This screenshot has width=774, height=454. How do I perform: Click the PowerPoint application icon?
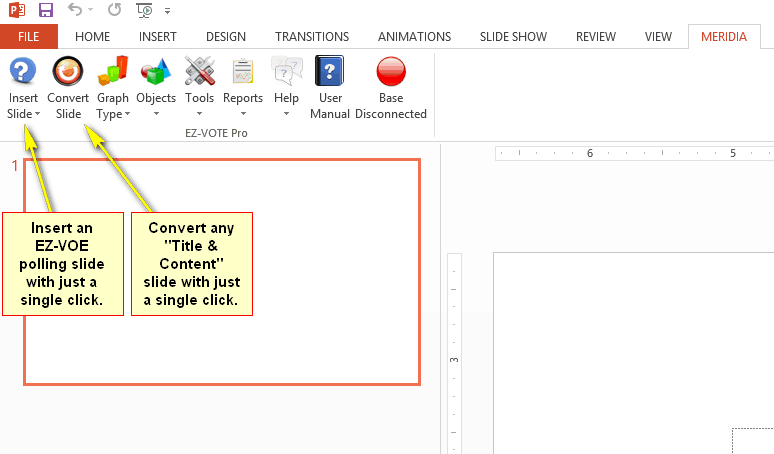(17, 10)
